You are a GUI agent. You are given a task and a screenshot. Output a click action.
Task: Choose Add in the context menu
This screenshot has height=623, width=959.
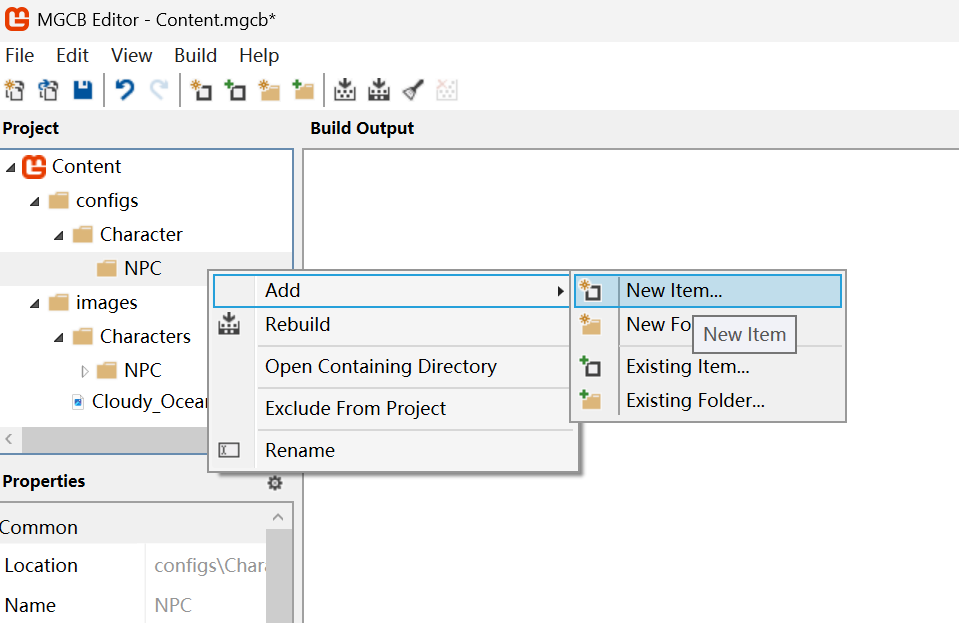(391, 290)
